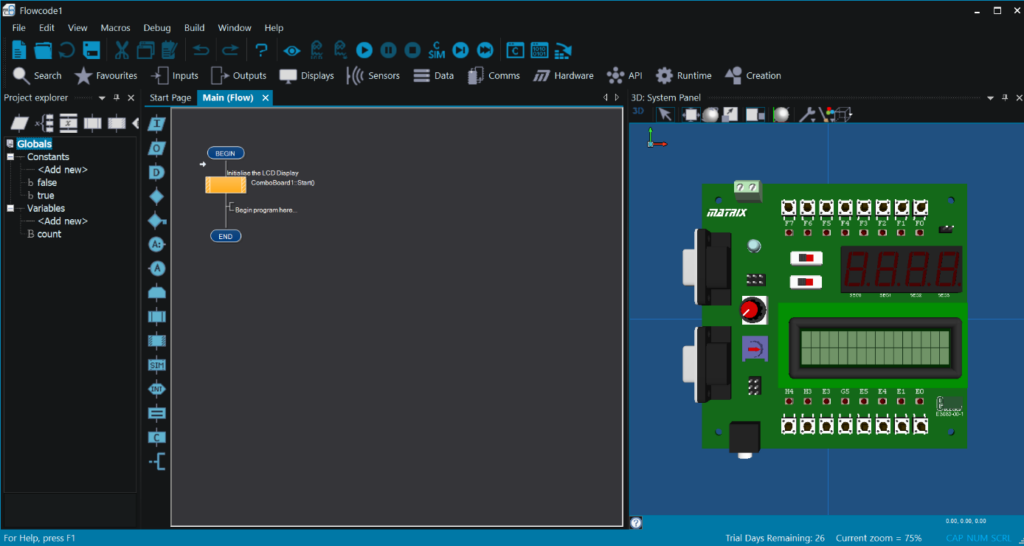This screenshot has width=1024, height=546.
Task: Switch to the Start Page tab
Action: pos(169,98)
